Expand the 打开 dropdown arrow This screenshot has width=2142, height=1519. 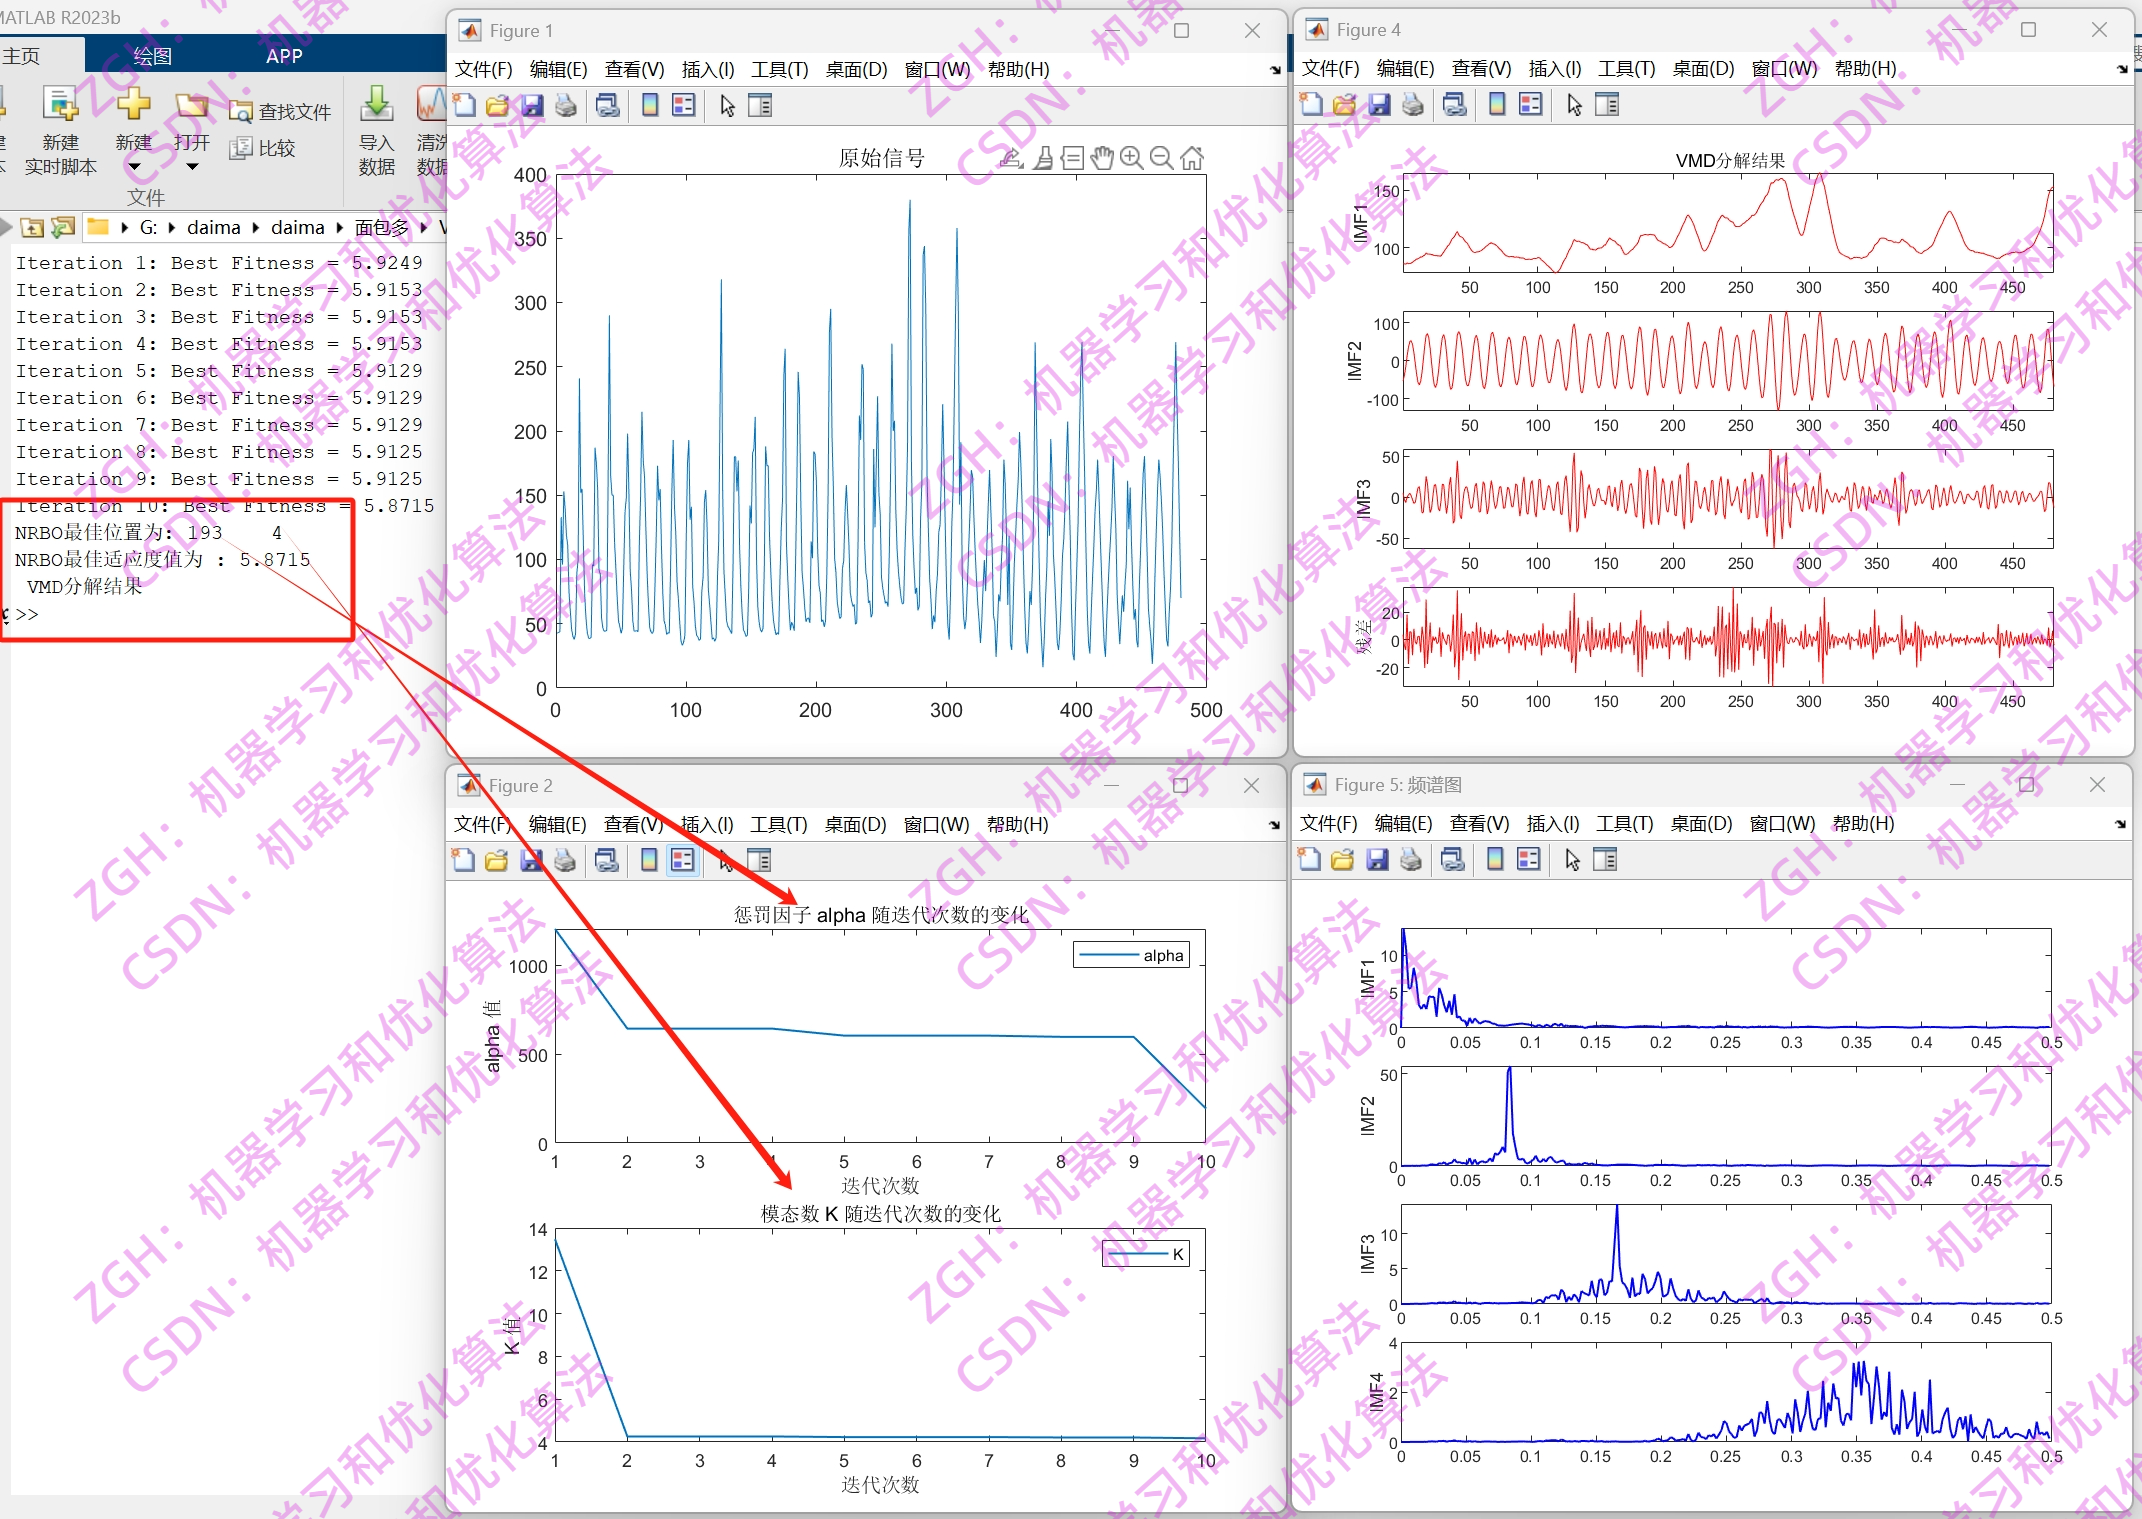[x=192, y=167]
